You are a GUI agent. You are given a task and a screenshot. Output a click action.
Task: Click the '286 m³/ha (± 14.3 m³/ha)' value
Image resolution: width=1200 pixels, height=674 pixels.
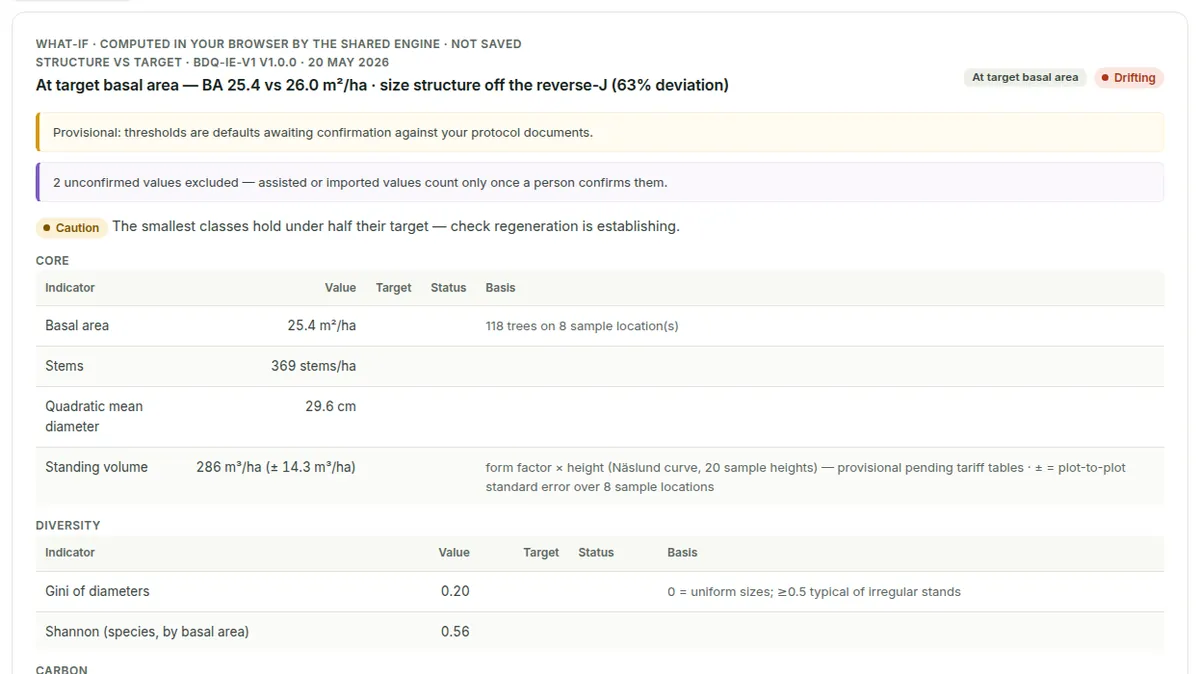click(276, 467)
